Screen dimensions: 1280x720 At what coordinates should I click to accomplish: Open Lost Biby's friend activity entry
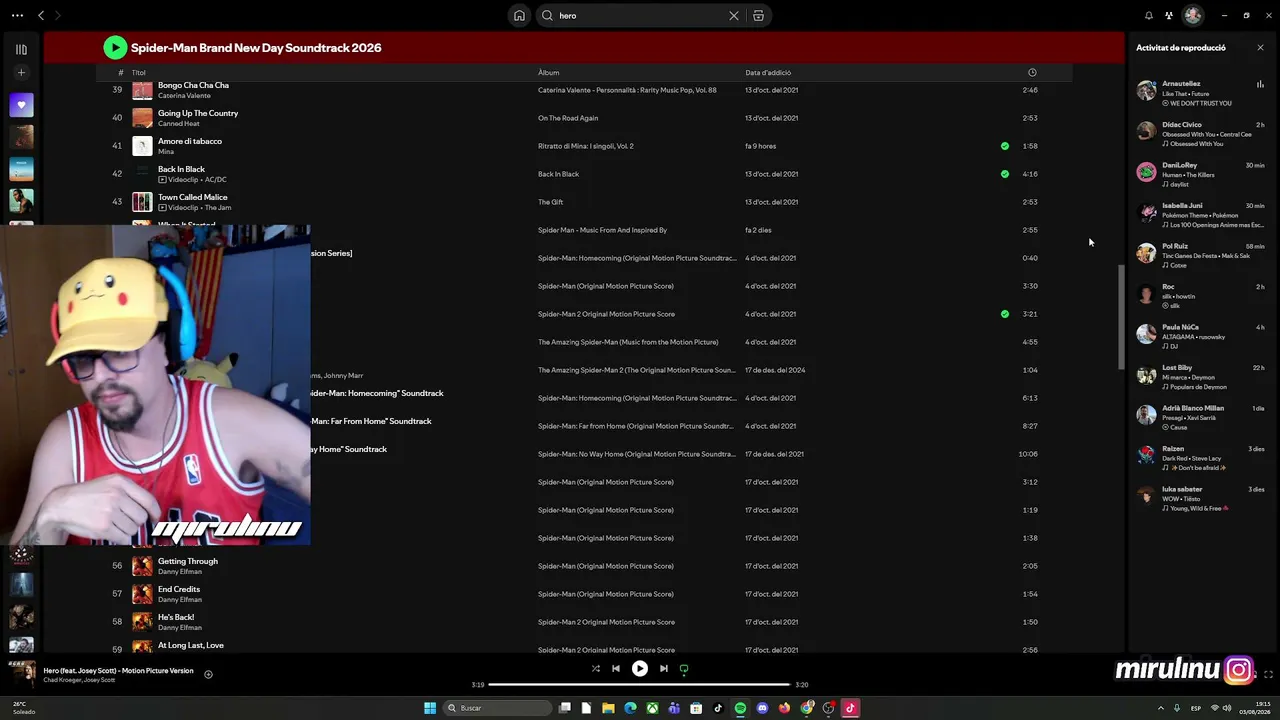[x=1202, y=377]
